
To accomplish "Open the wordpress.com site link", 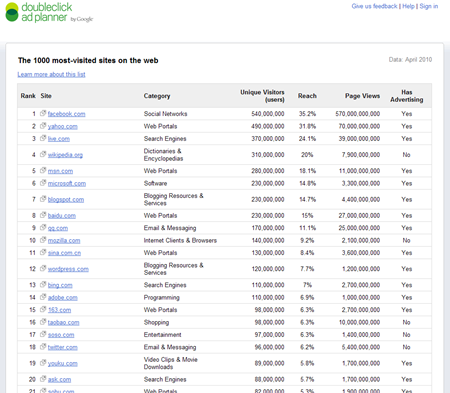I will pos(68,269).
